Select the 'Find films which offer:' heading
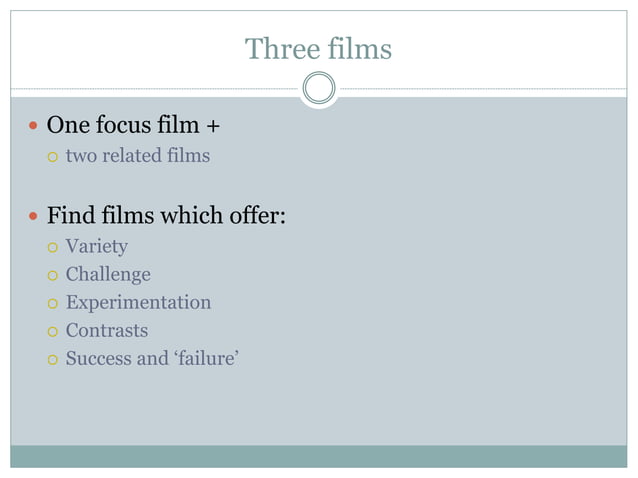The height and width of the screenshot is (478, 638). (166, 214)
